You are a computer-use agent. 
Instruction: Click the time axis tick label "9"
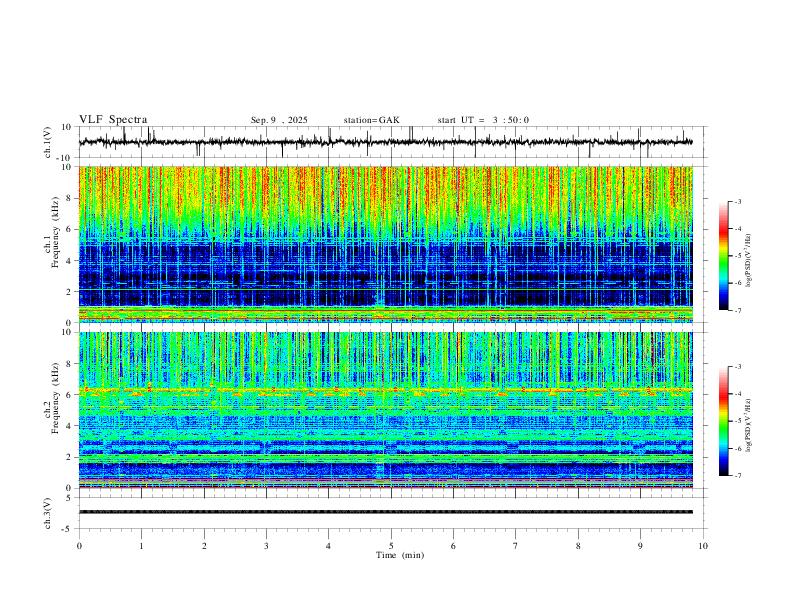click(640, 546)
